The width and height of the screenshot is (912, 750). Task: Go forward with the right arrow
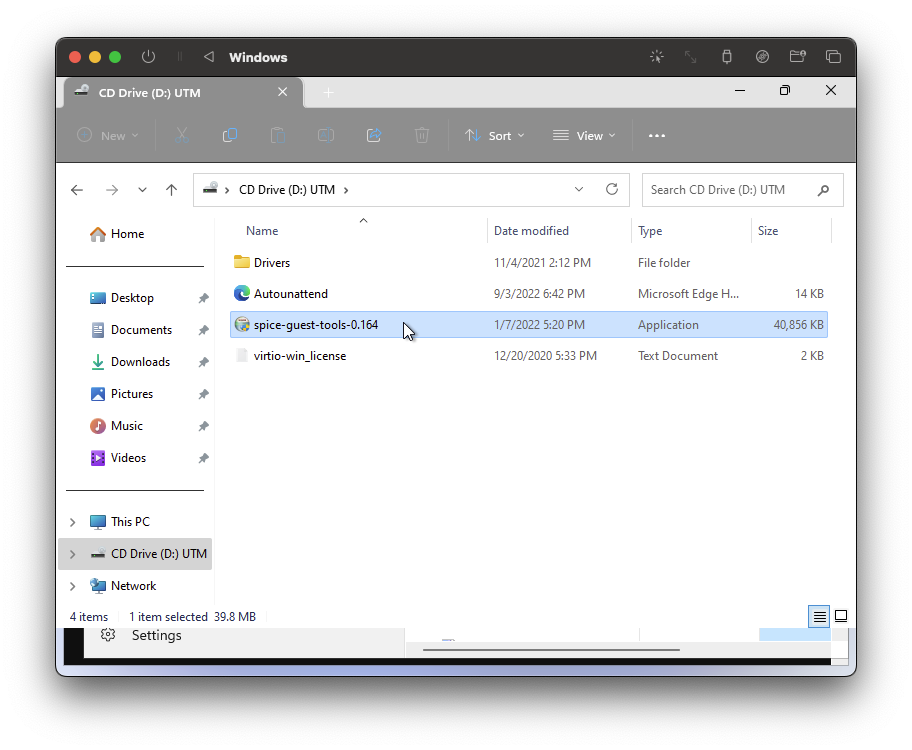[x=112, y=190]
